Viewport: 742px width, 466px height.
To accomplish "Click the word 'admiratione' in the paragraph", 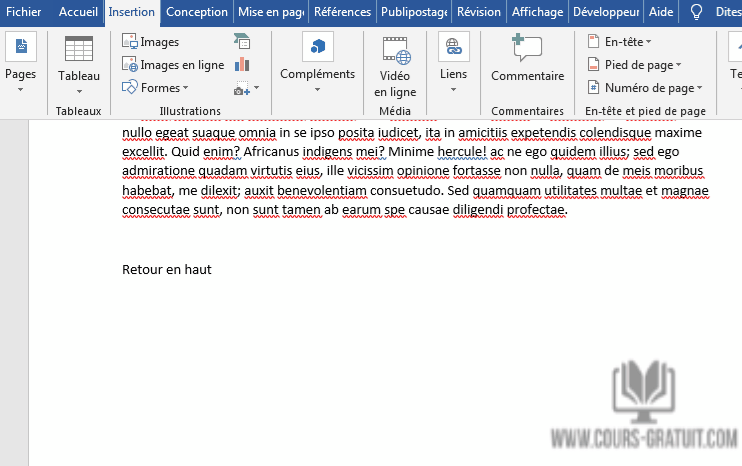I will [159, 170].
